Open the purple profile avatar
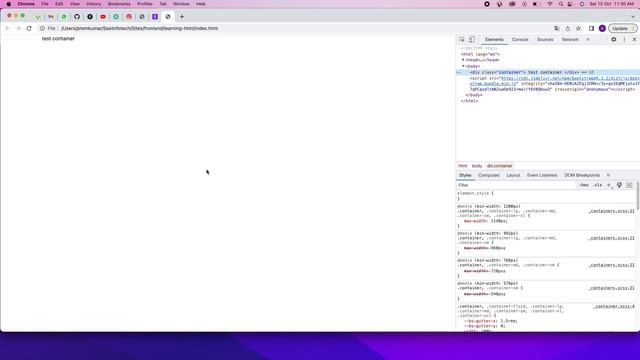The image size is (640, 360). [x=602, y=29]
